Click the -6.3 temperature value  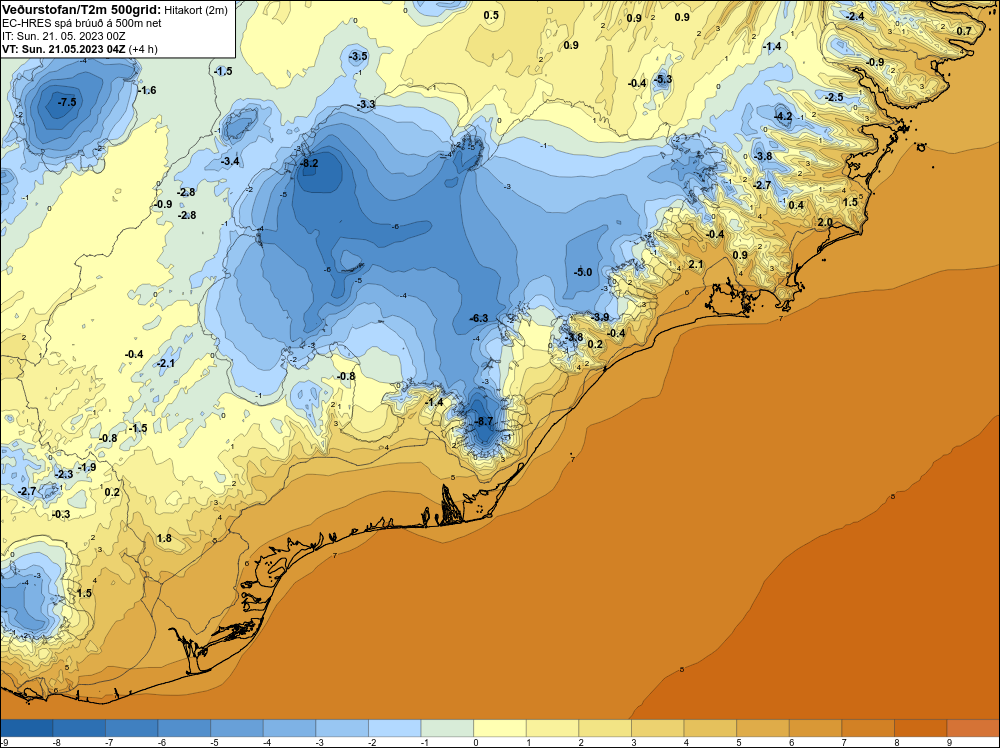[479, 318]
